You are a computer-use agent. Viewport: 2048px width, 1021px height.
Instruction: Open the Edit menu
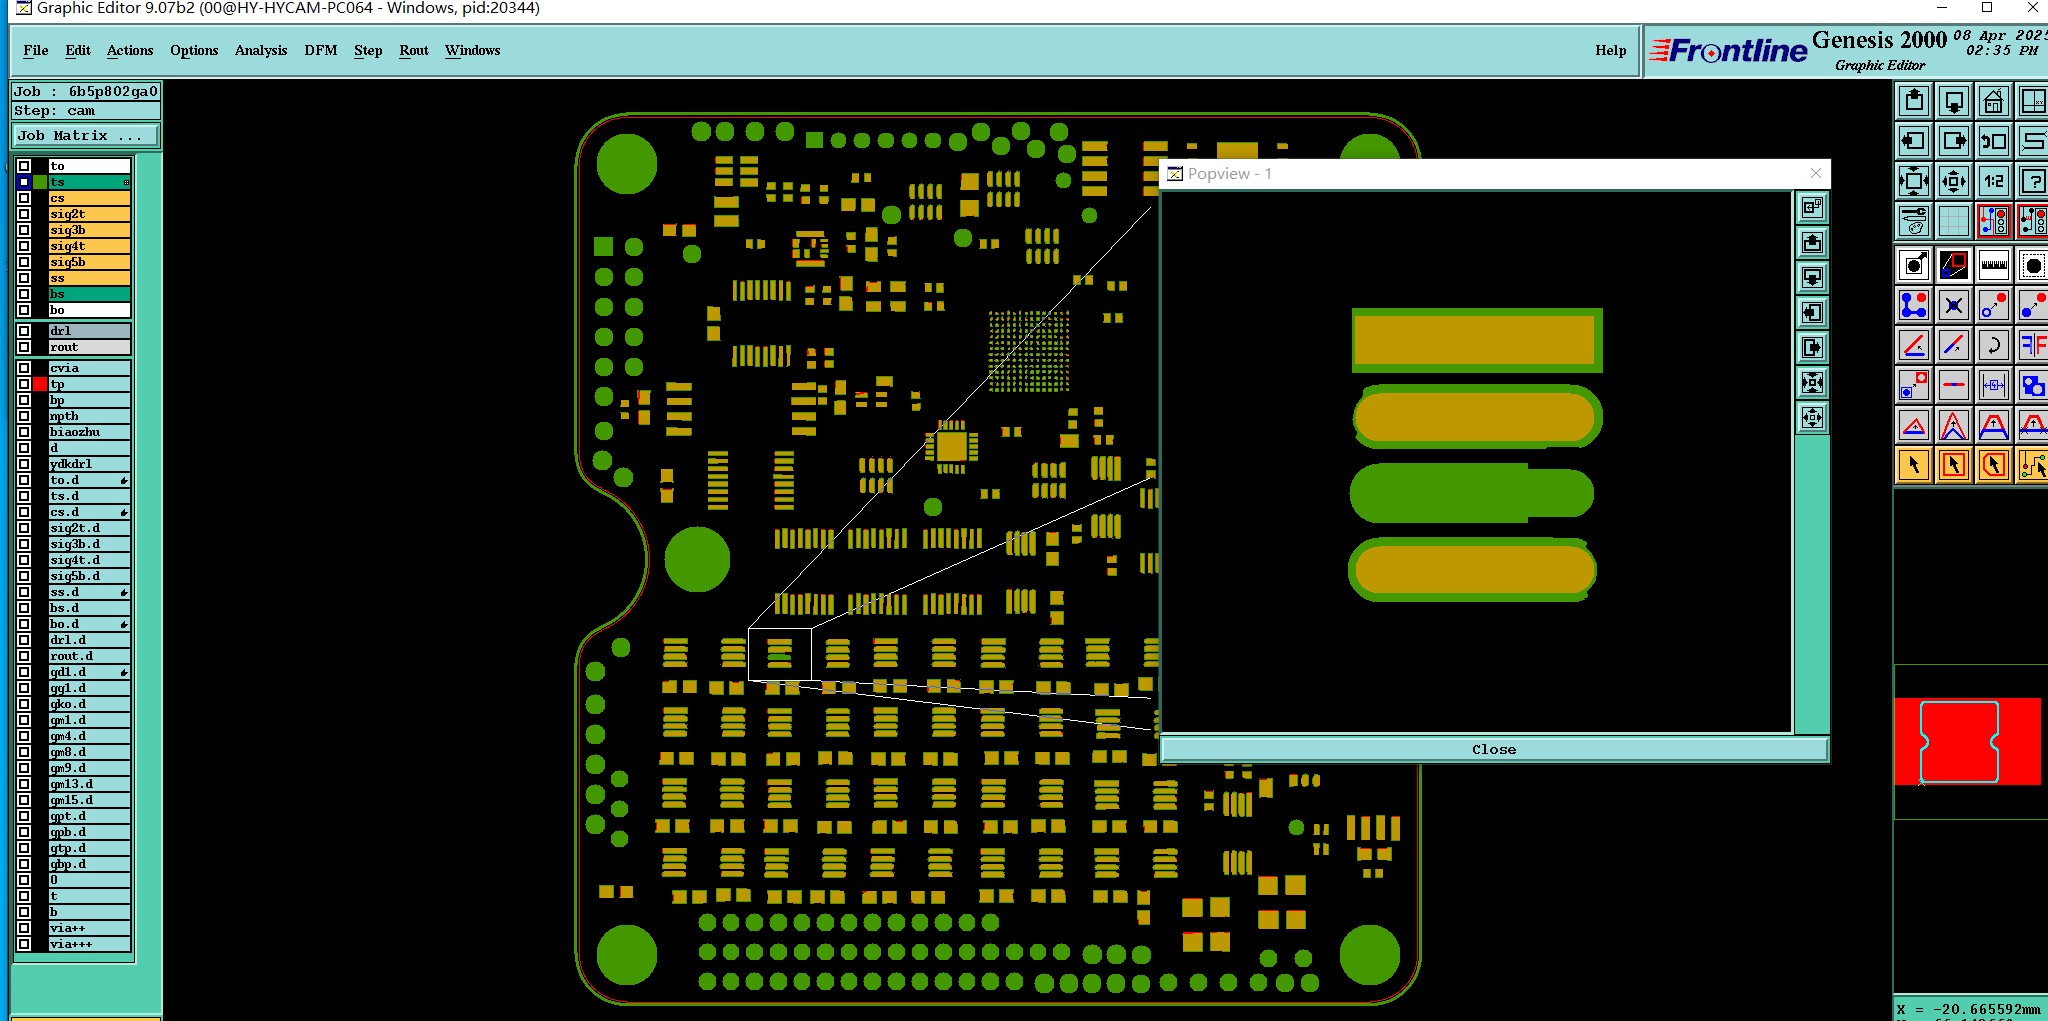(x=78, y=50)
